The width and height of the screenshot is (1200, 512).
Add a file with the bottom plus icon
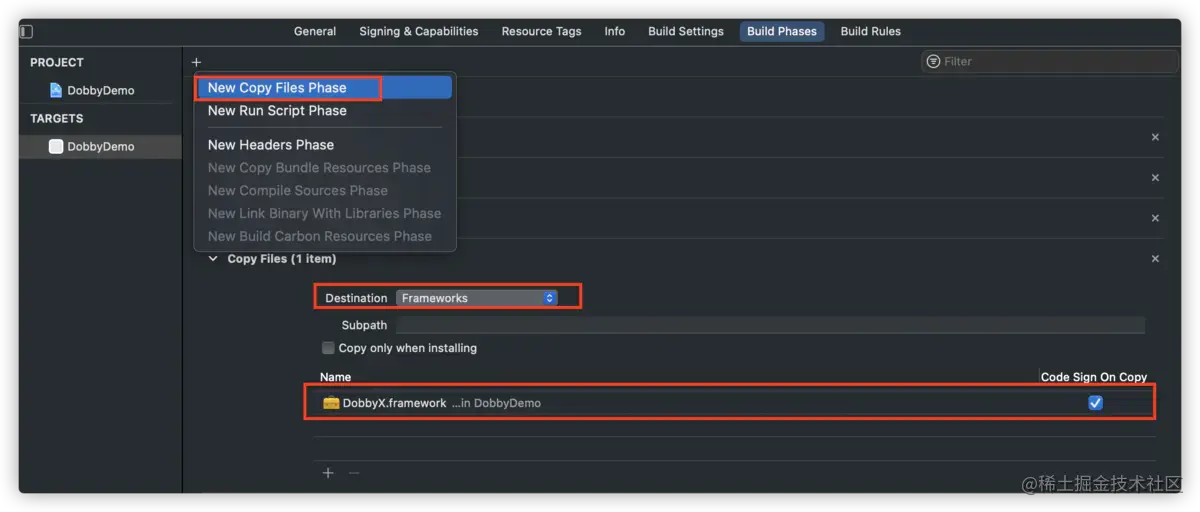point(328,473)
